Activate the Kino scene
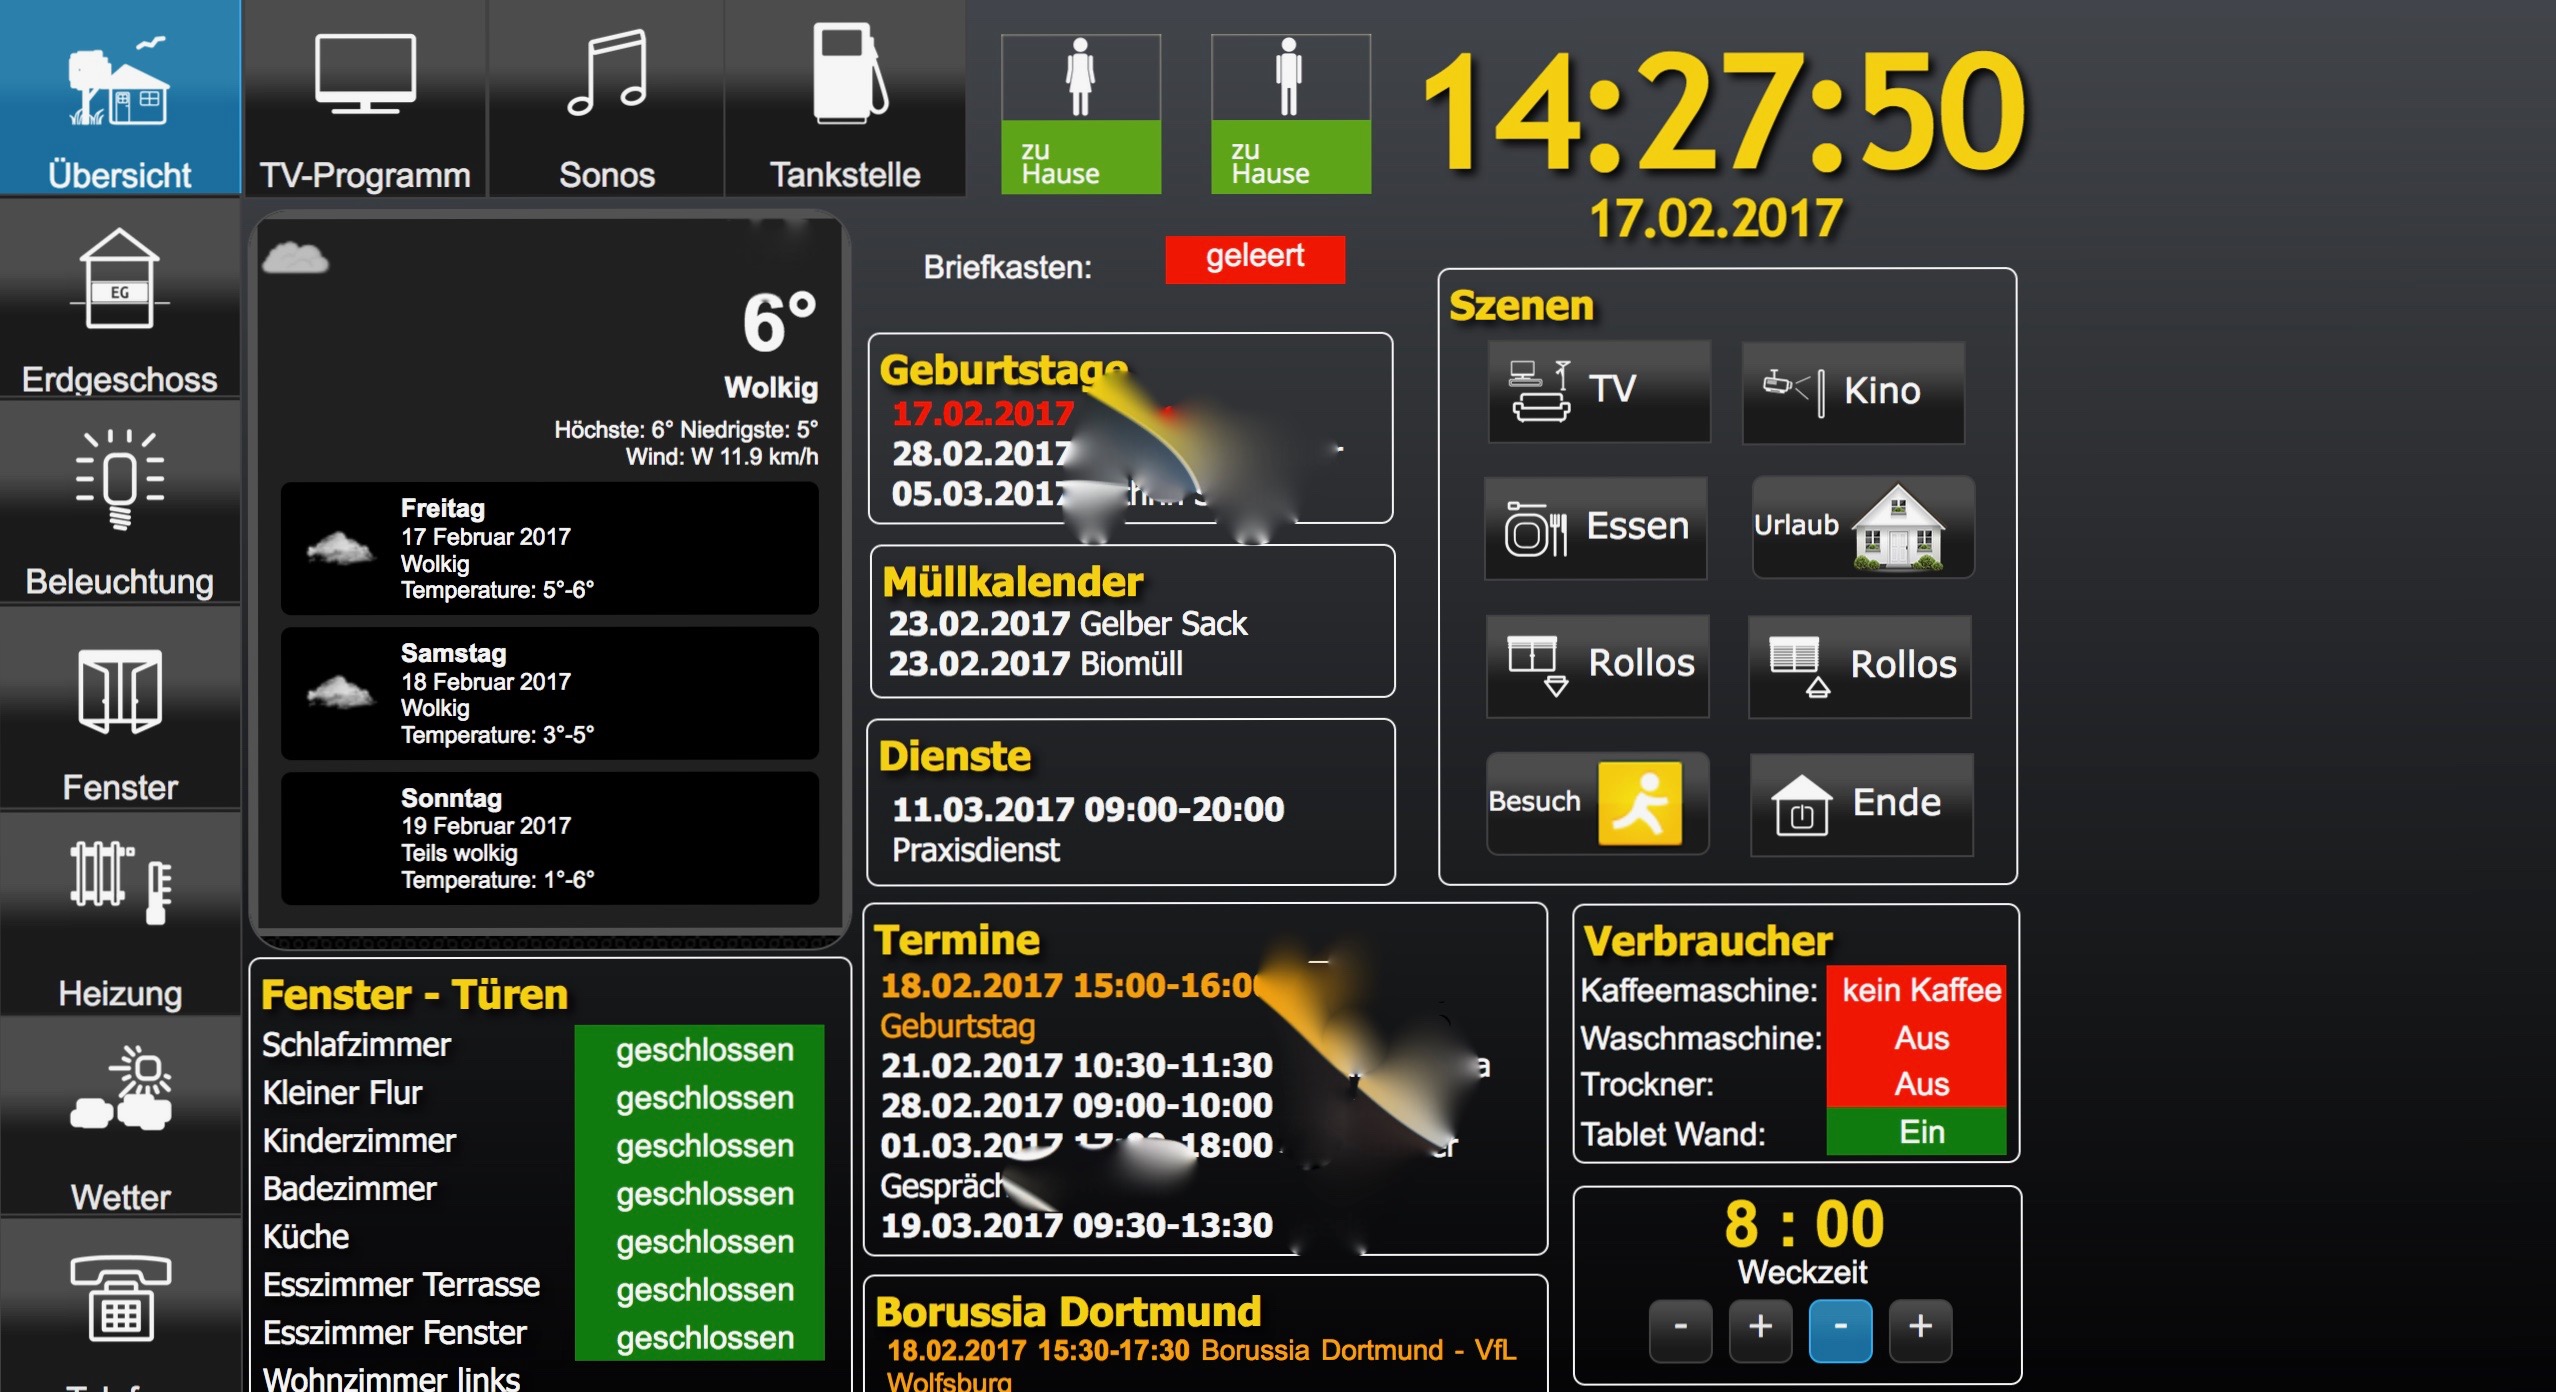The height and width of the screenshot is (1392, 2556). [x=1853, y=391]
